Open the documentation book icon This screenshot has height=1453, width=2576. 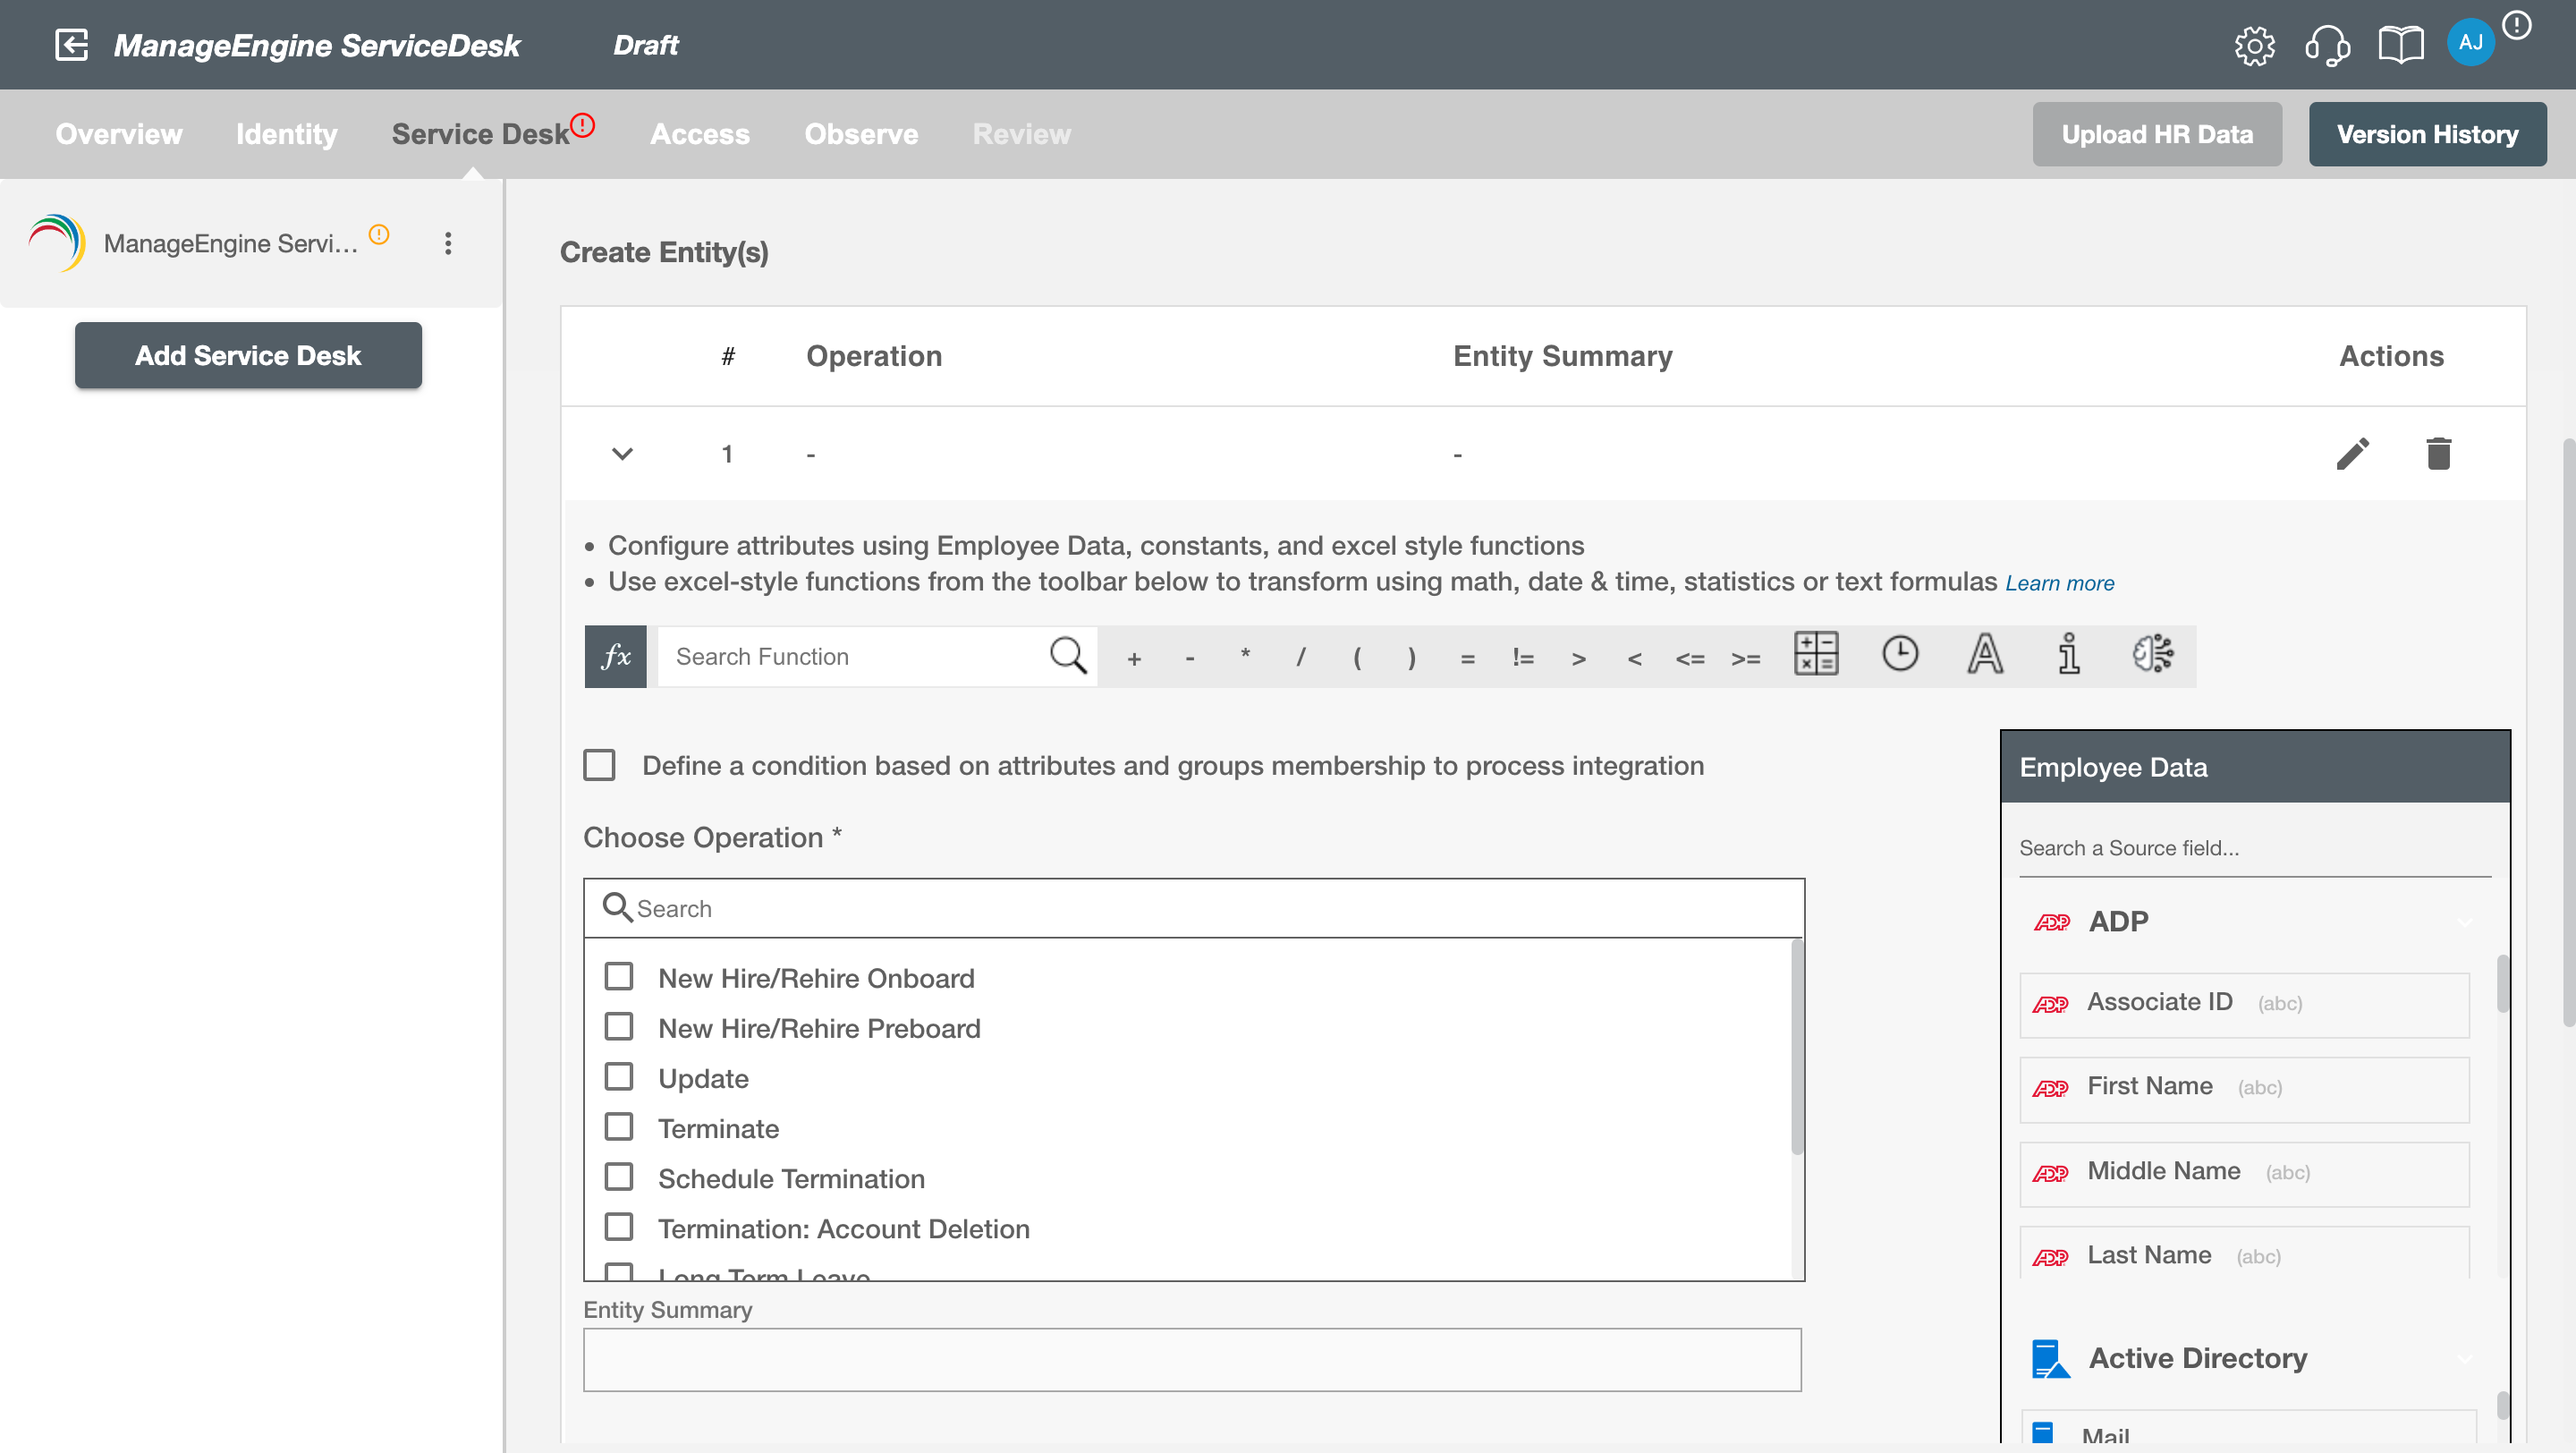coord(2400,45)
